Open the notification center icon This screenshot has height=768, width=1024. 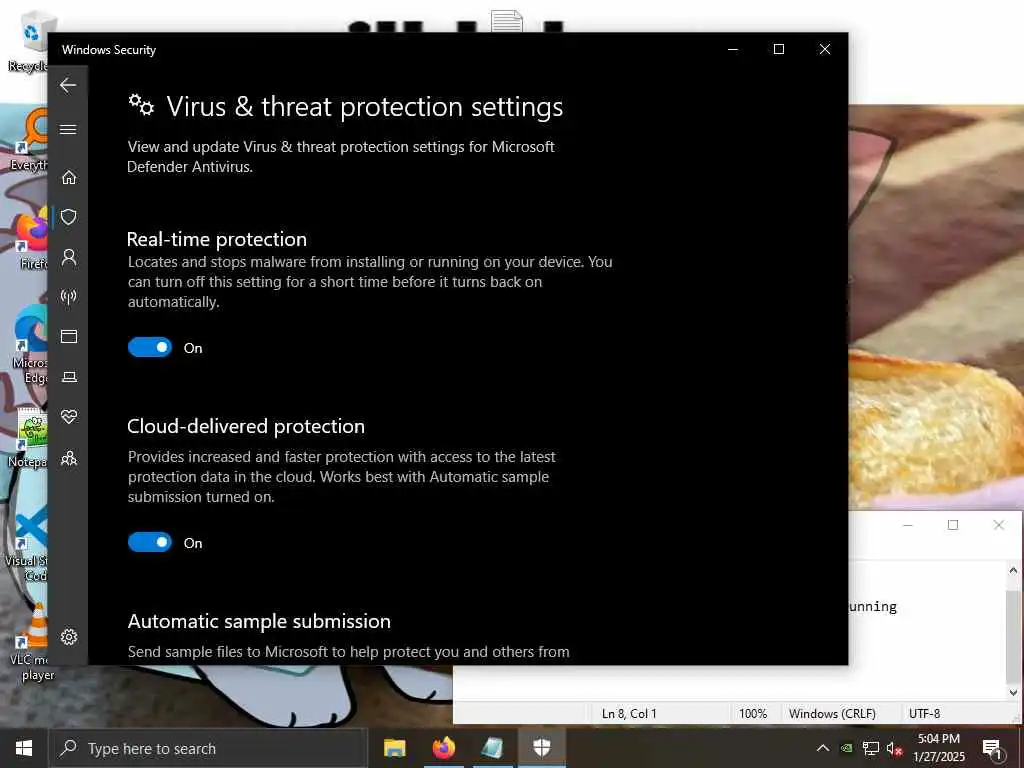click(991, 748)
